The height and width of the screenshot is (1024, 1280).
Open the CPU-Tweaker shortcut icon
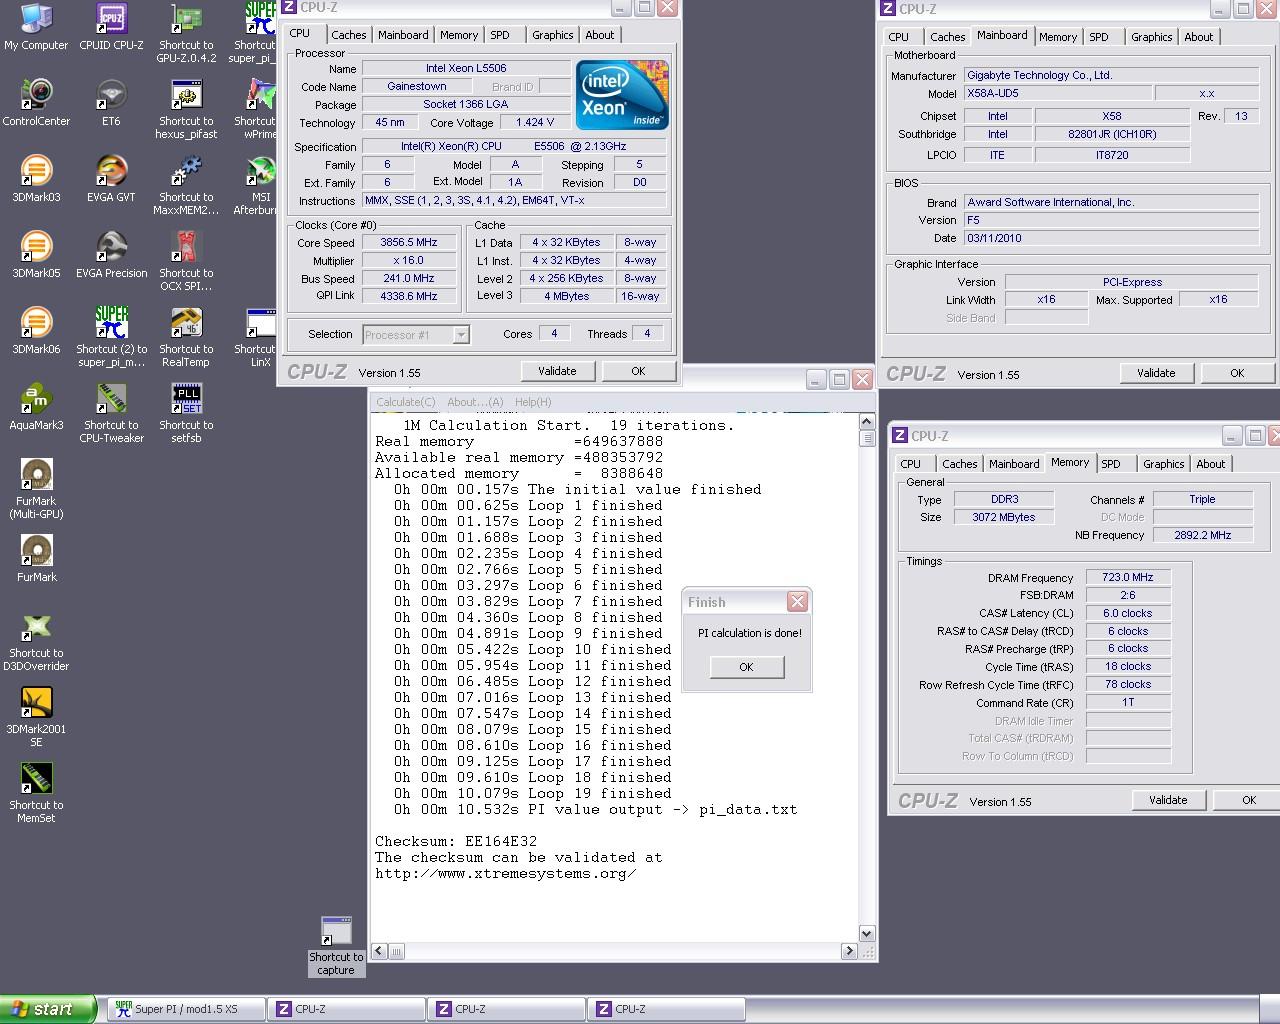pyautogui.click(x=111, y=413)
